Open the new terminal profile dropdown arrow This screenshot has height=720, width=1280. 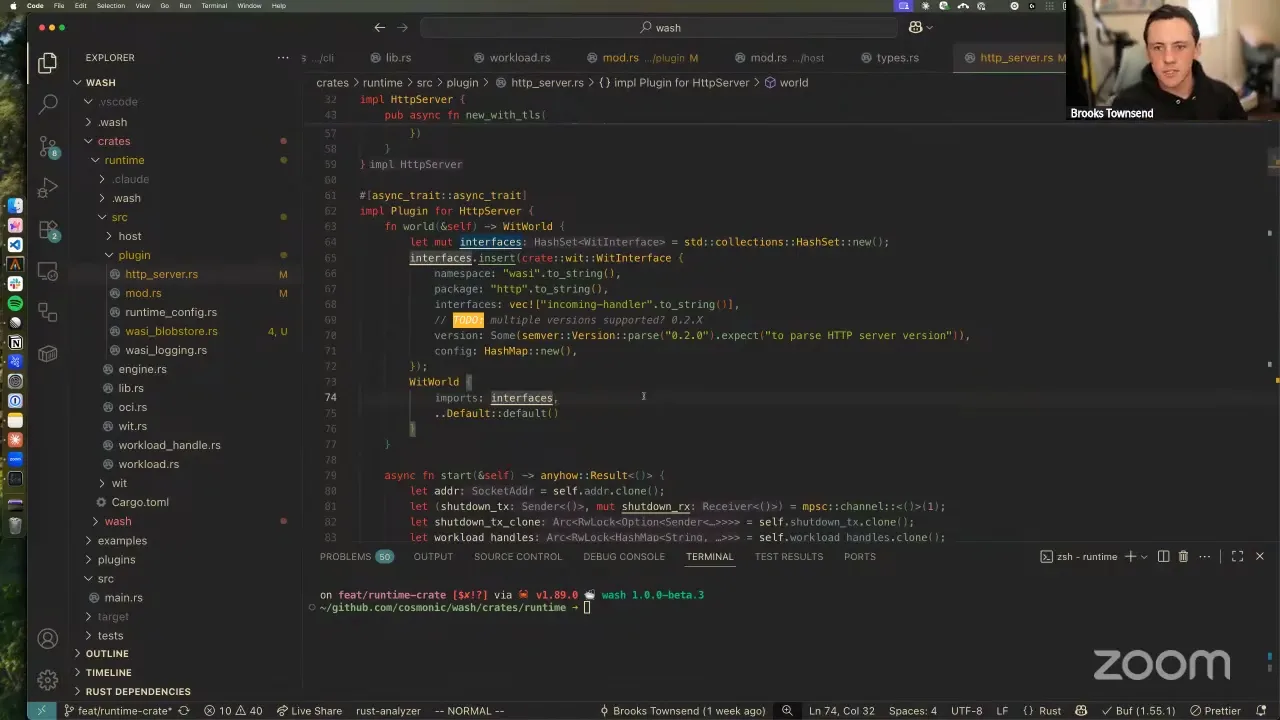tap(1145, 557)
